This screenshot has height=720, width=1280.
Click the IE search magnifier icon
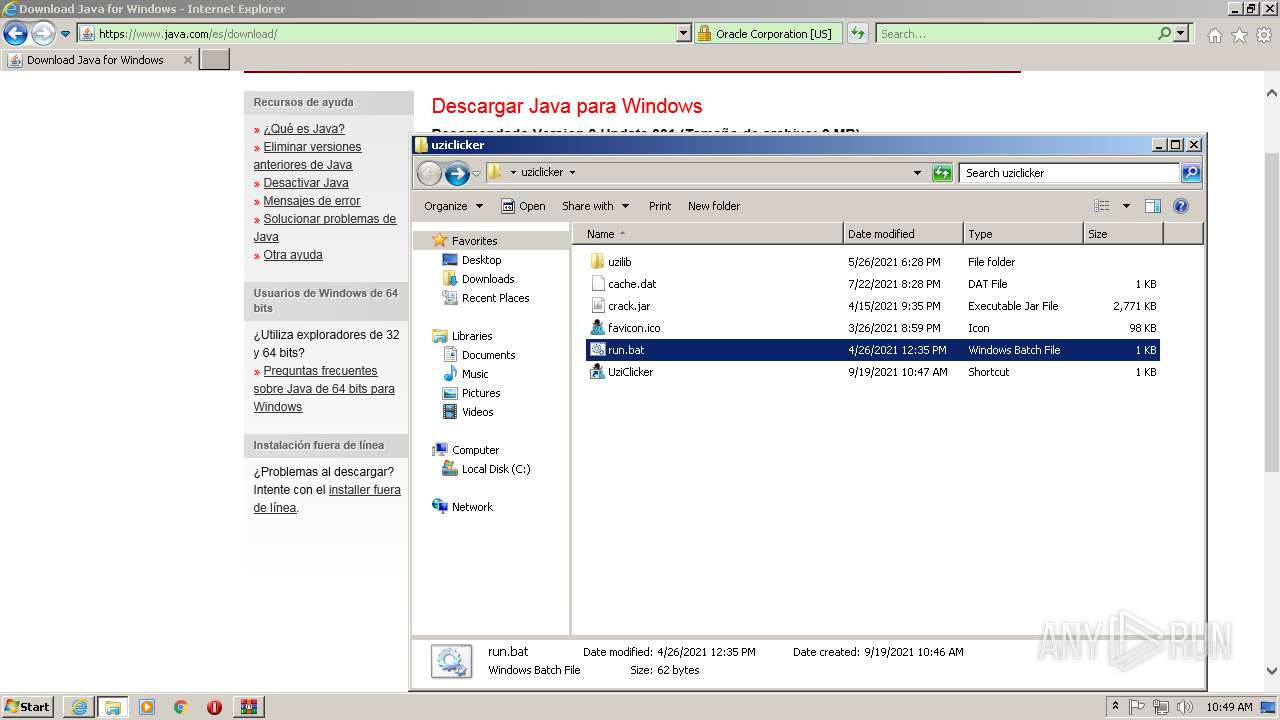click(1164, 34)
